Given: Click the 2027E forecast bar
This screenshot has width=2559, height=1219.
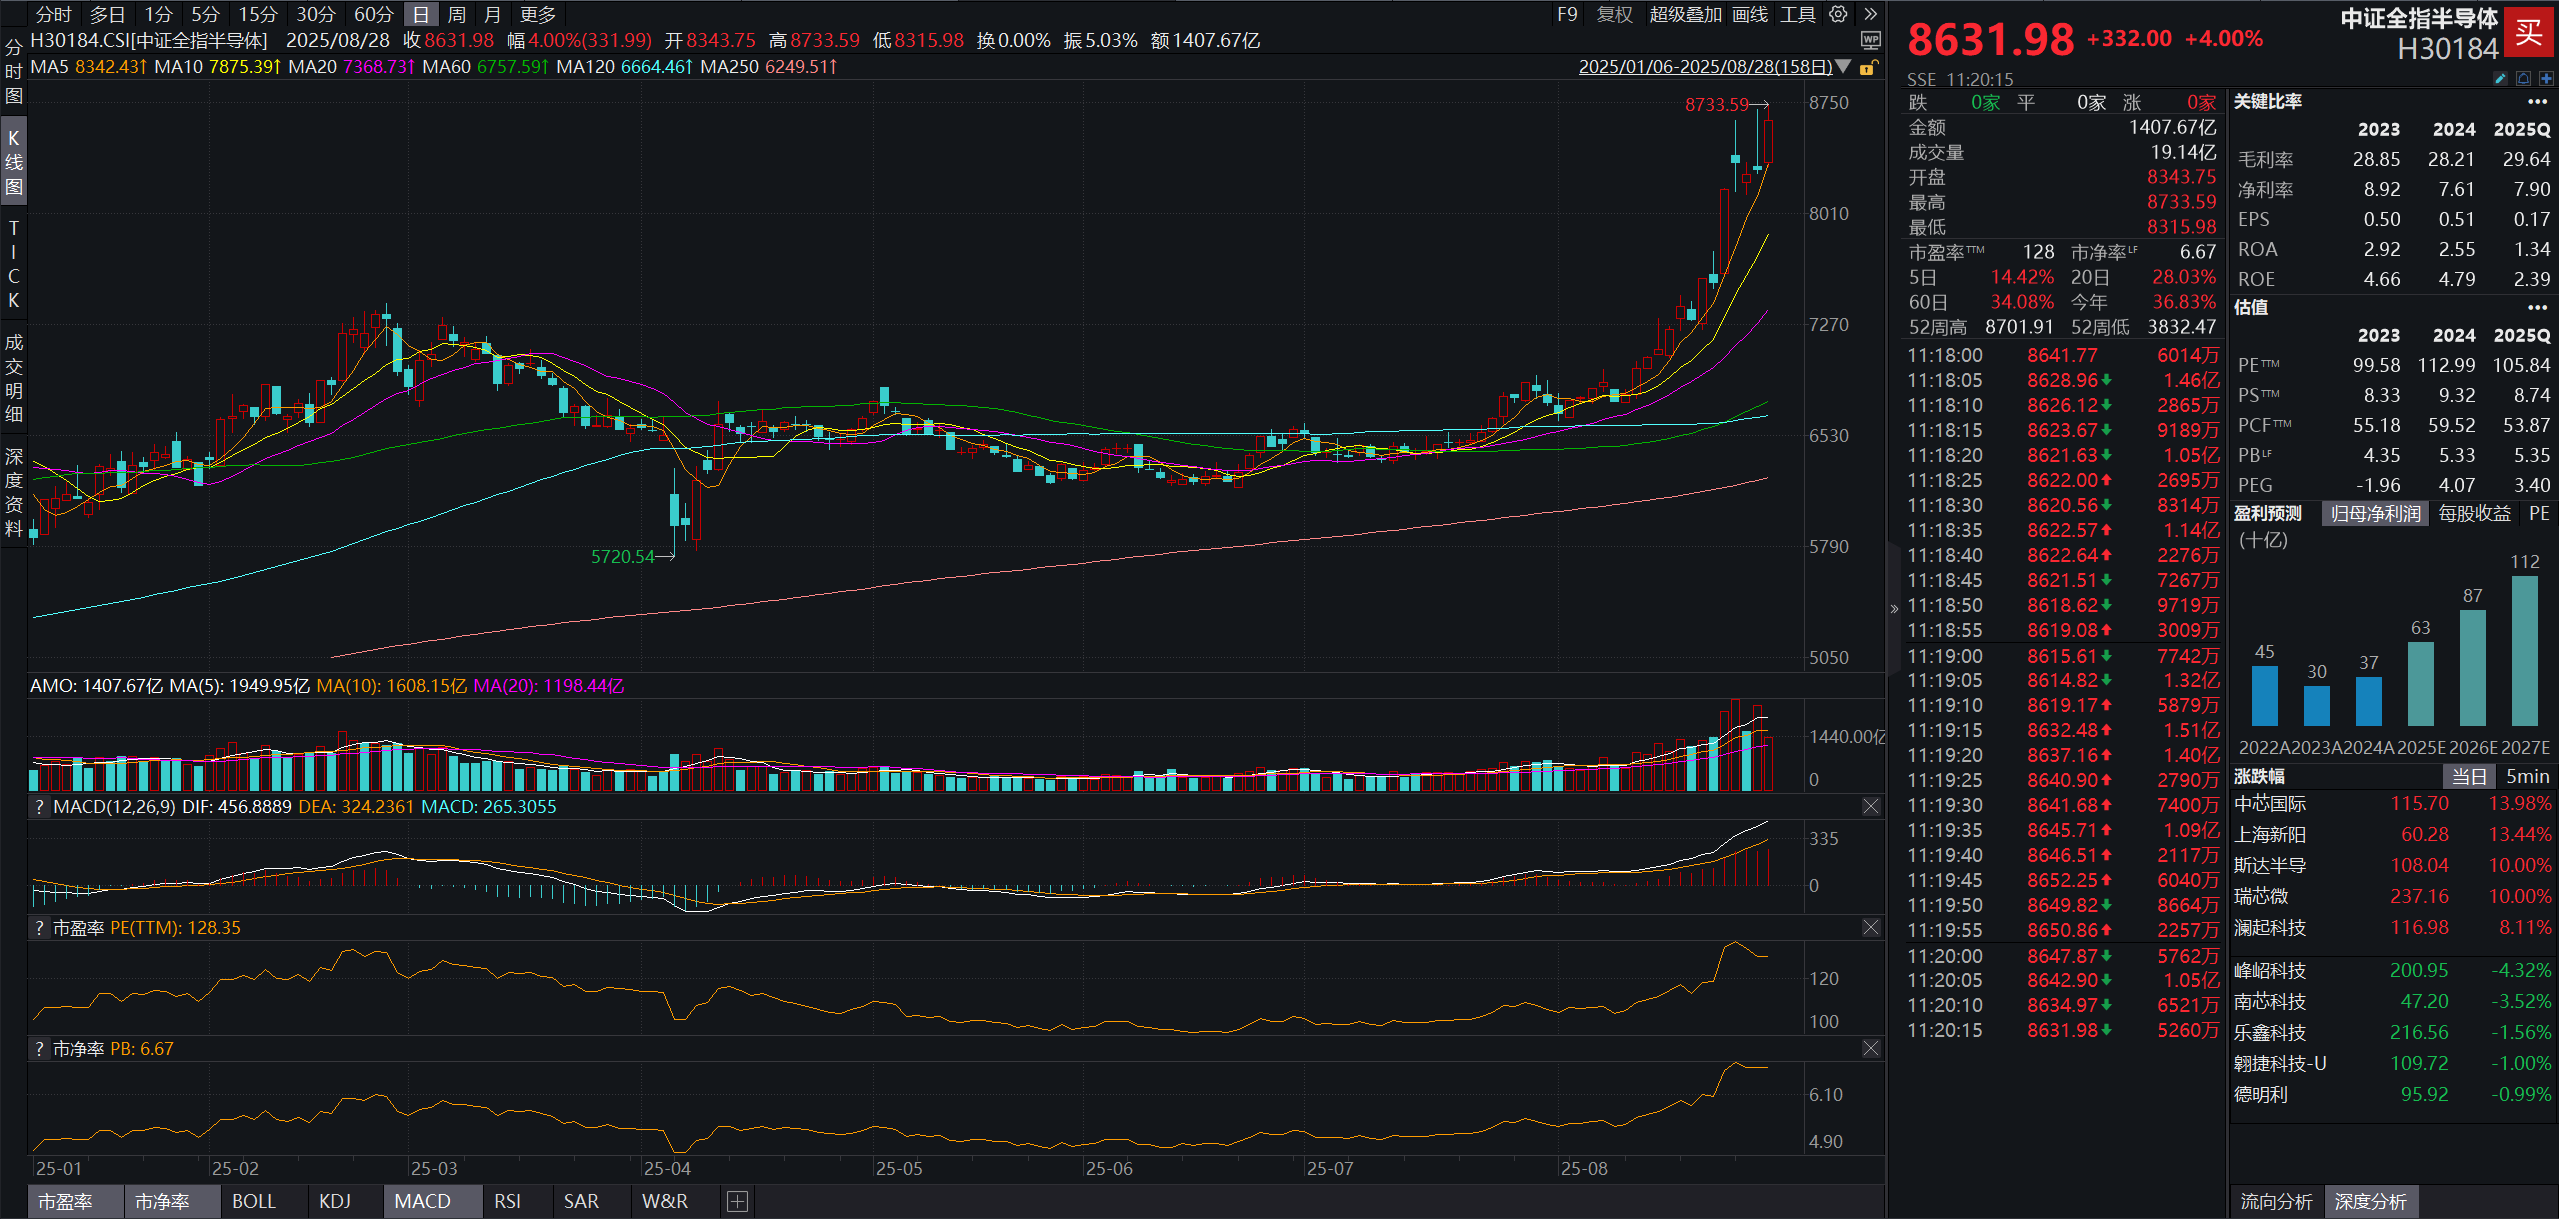Looking at the screenshot, I should [x=2525, y=650].
